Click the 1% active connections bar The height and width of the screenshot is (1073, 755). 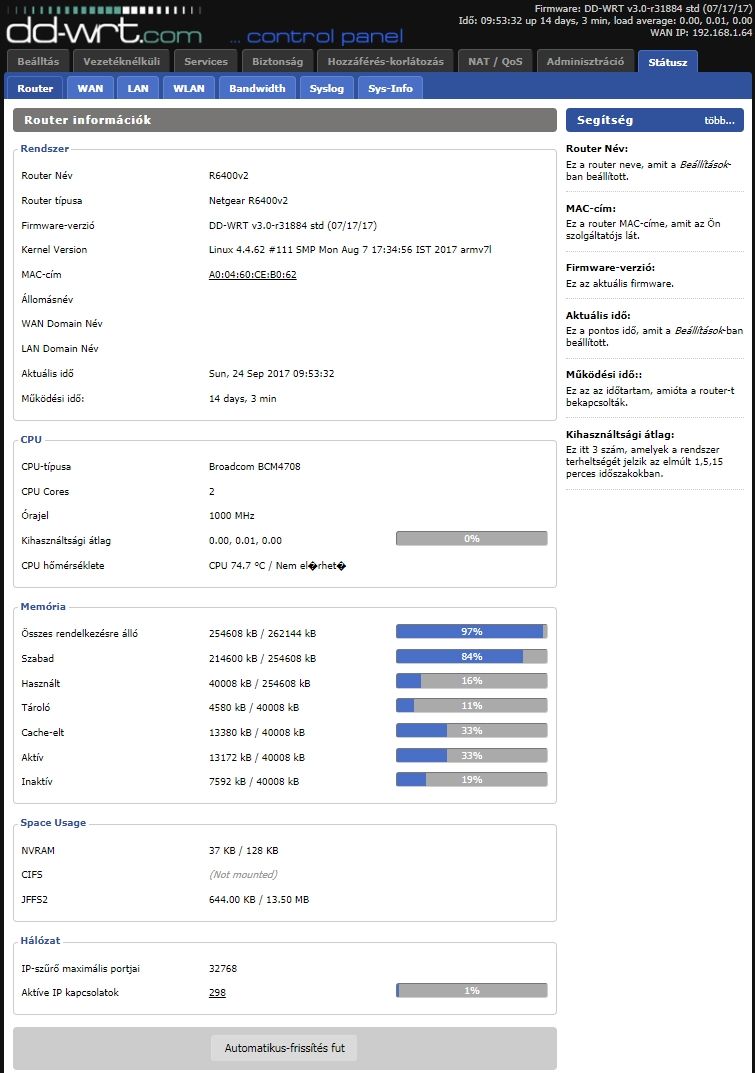point(472,990)
